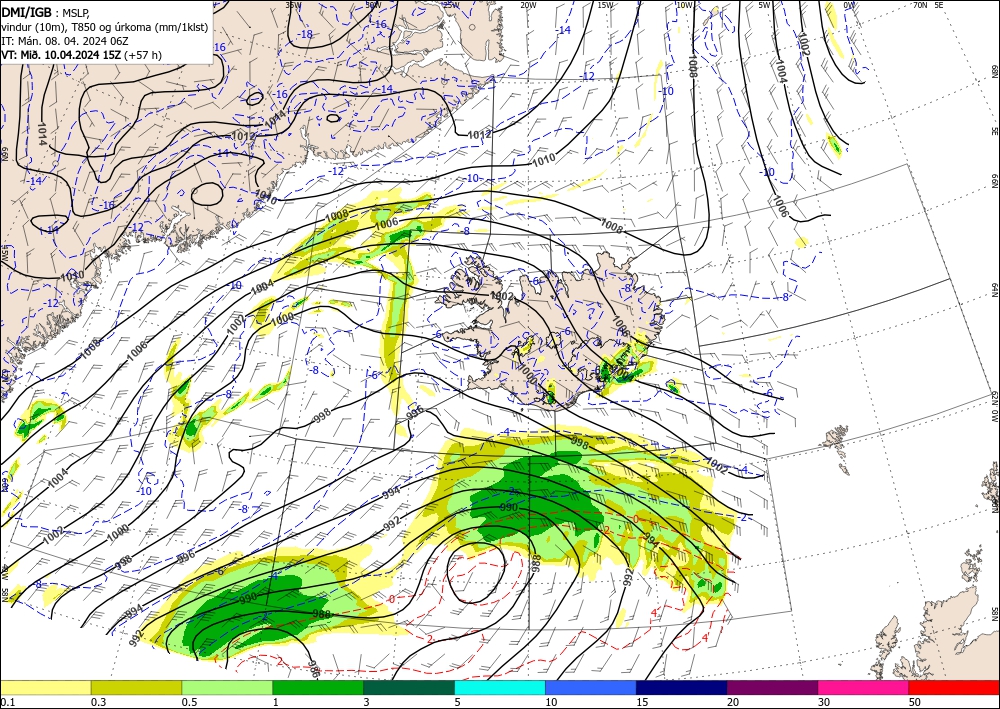Click the navy 15–20 legend swatch
This screenshot has height=709, width=1000.
pos(682,687)
